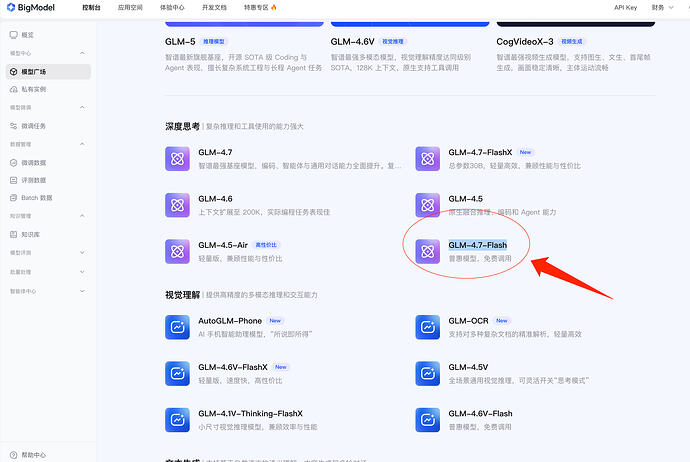
Task: Open the 开发文档 navigation tab
Action: pyautogui.click(x=214, y=7)
